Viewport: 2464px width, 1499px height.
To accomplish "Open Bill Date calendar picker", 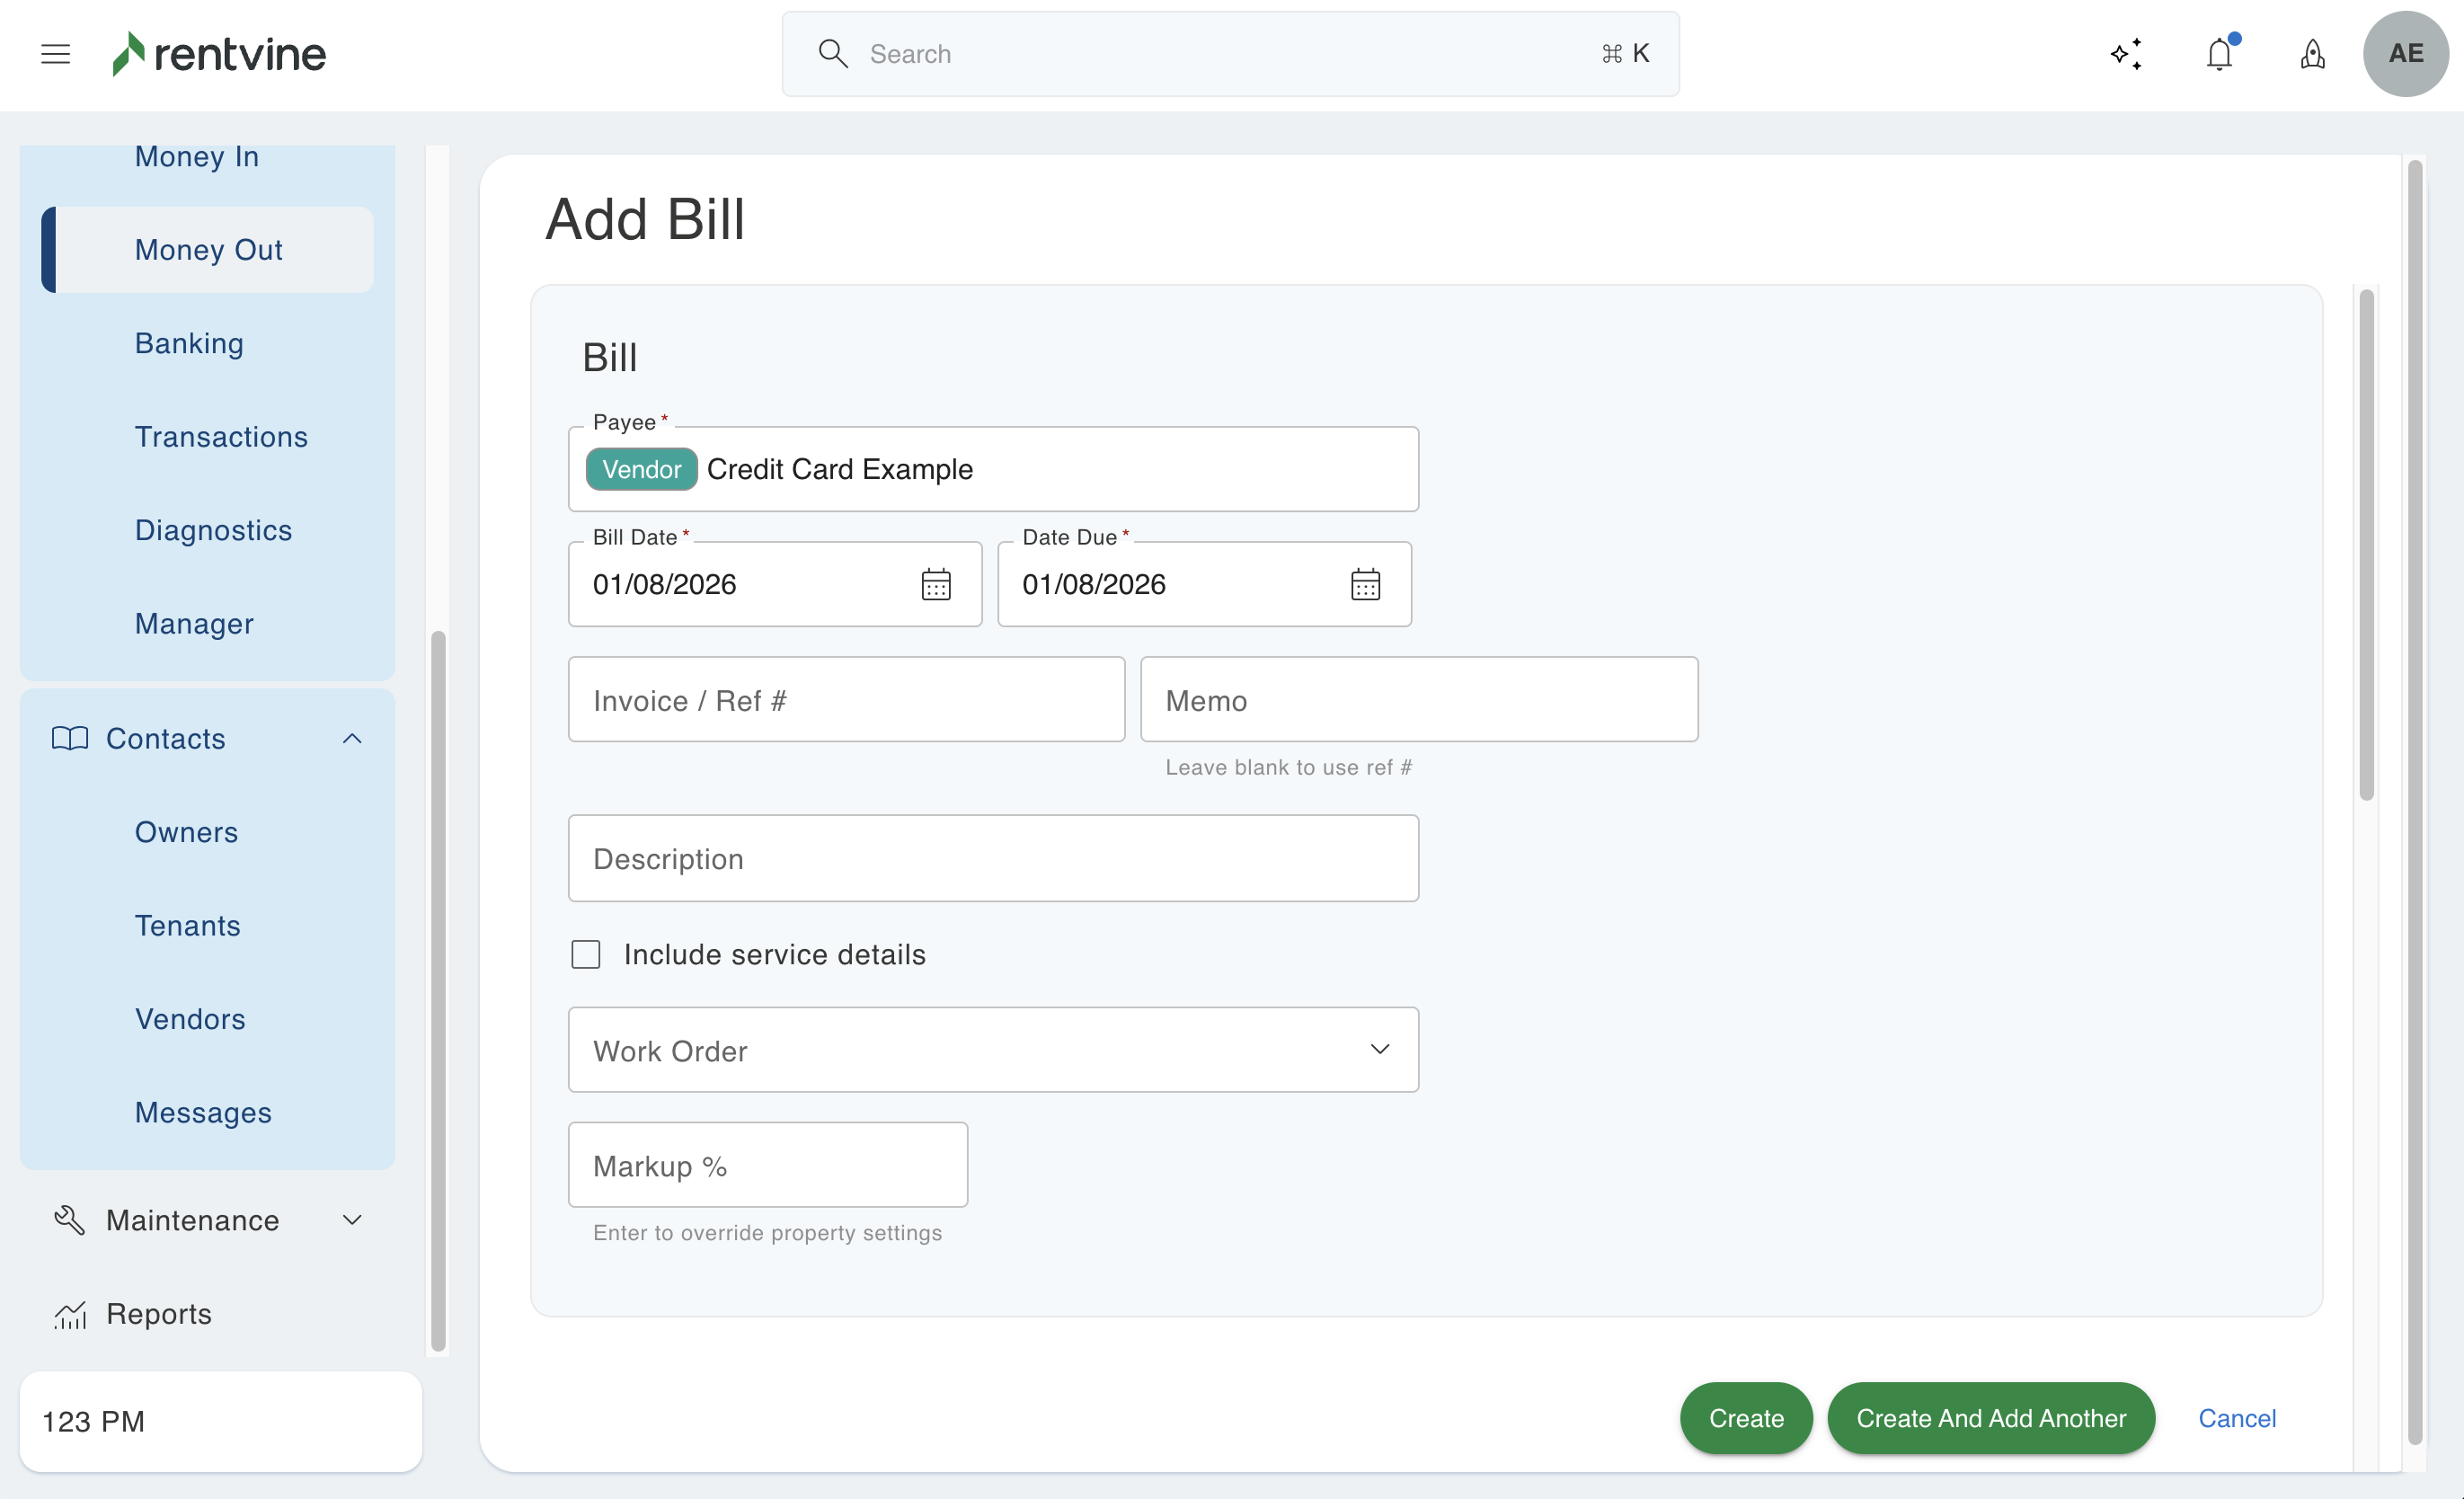I will coord(936,584).
